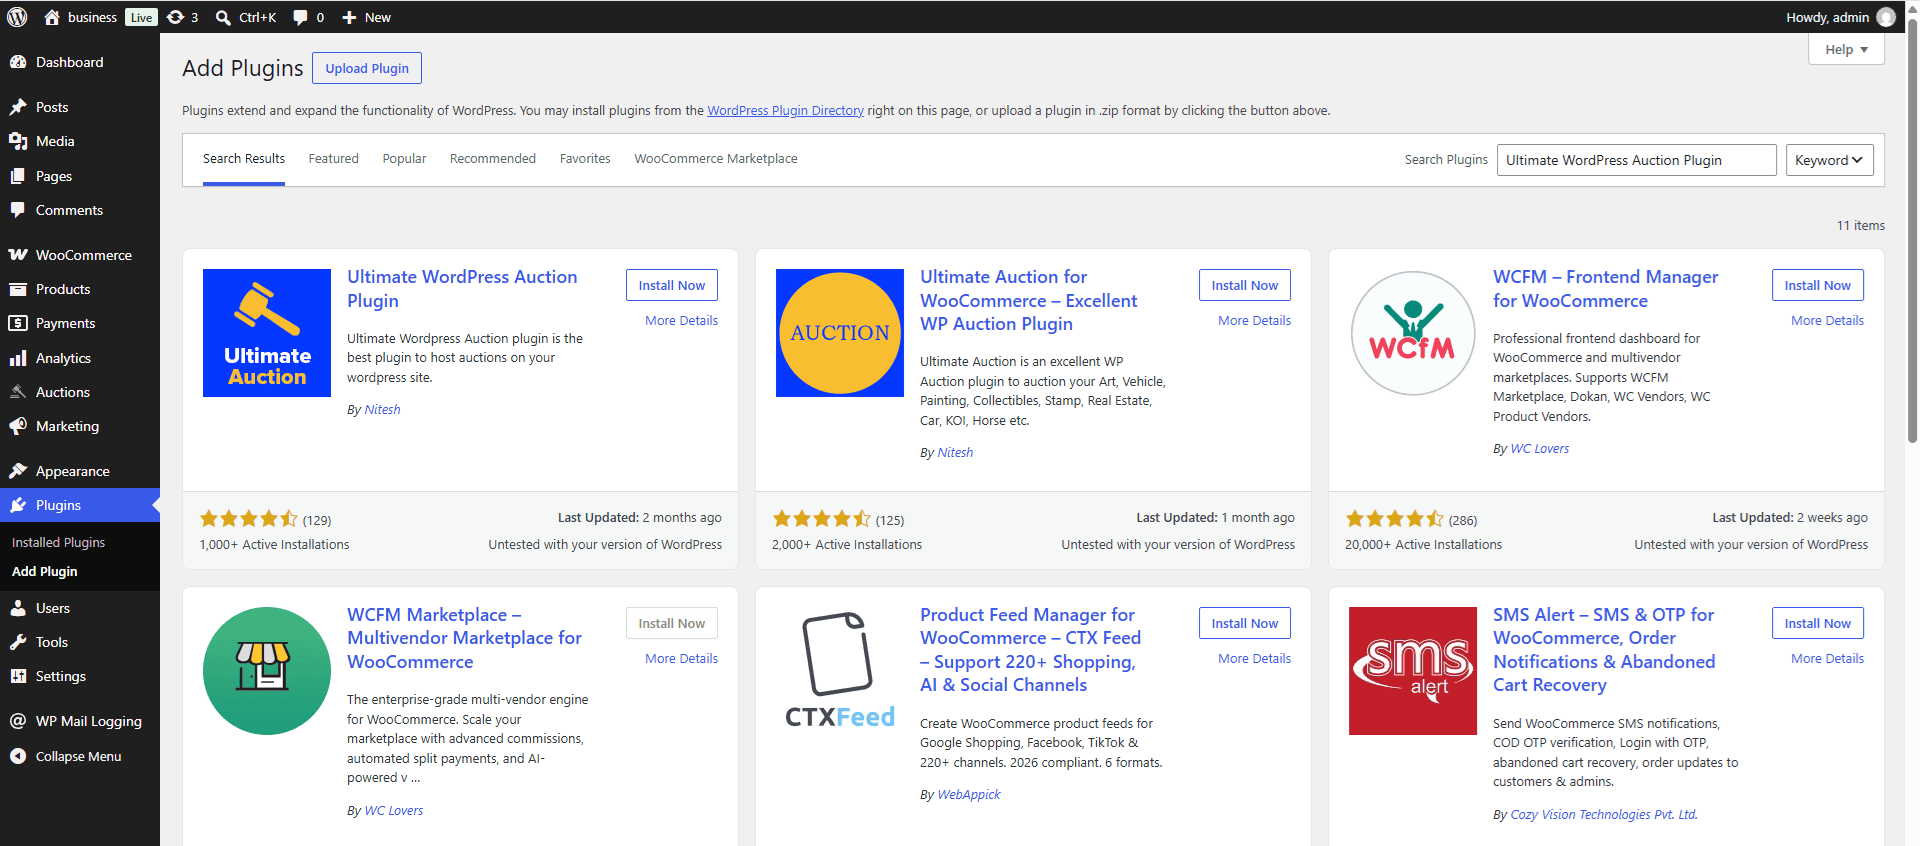Click the admin avatar icon
This screenshot has height=846, width=1920.
point(1886,17)
